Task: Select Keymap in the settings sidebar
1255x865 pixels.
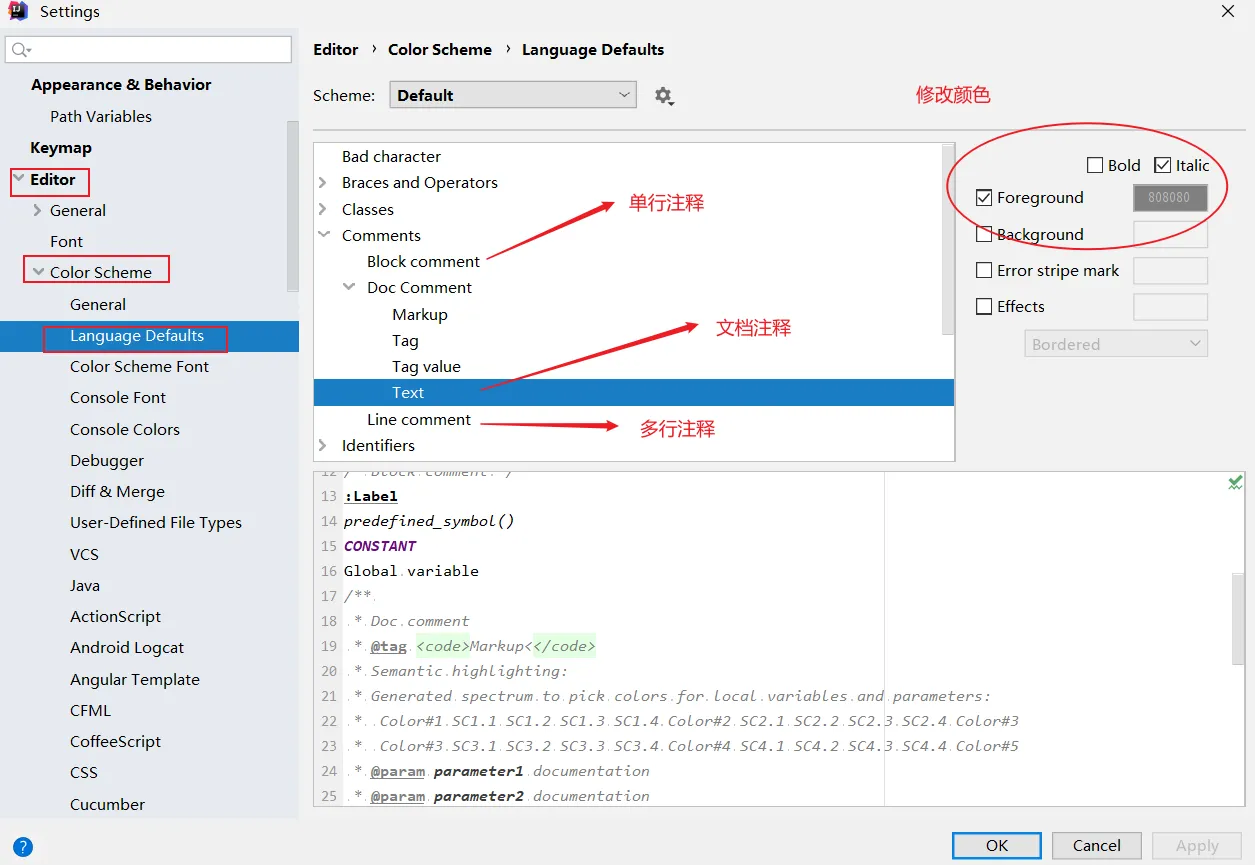Action: [61, 148]
